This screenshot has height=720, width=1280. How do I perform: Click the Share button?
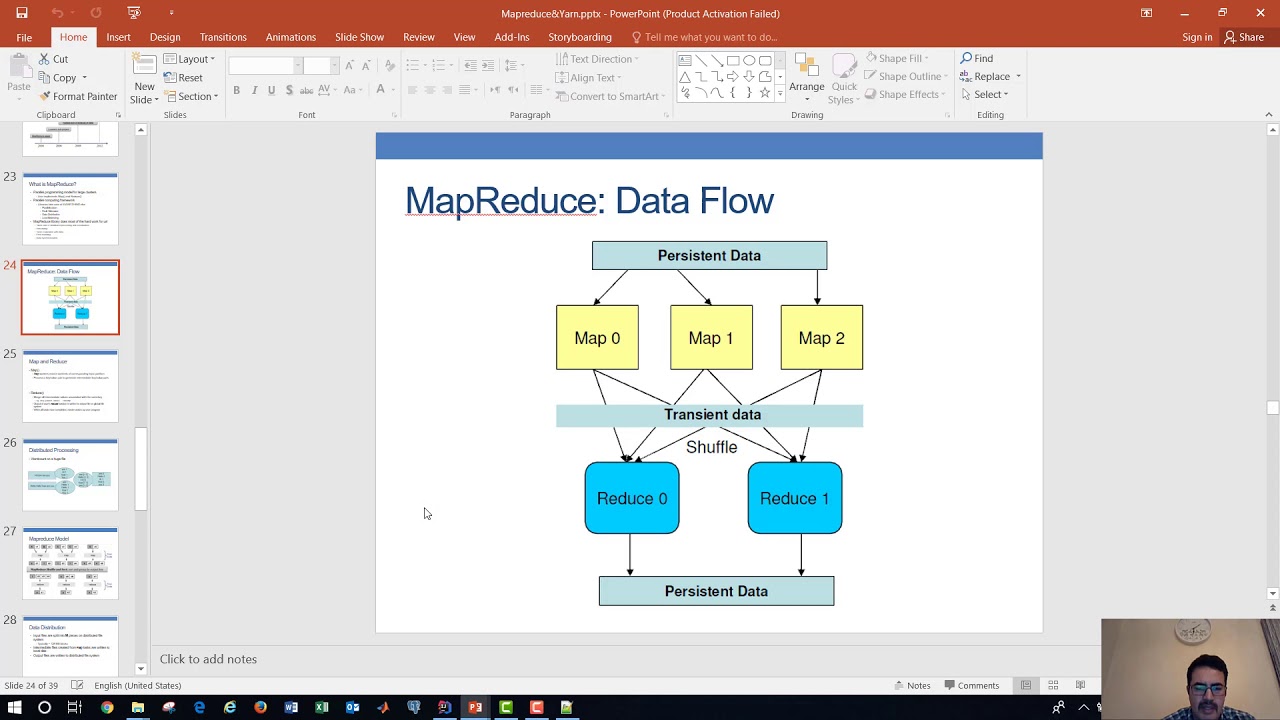coord(1244,37)
